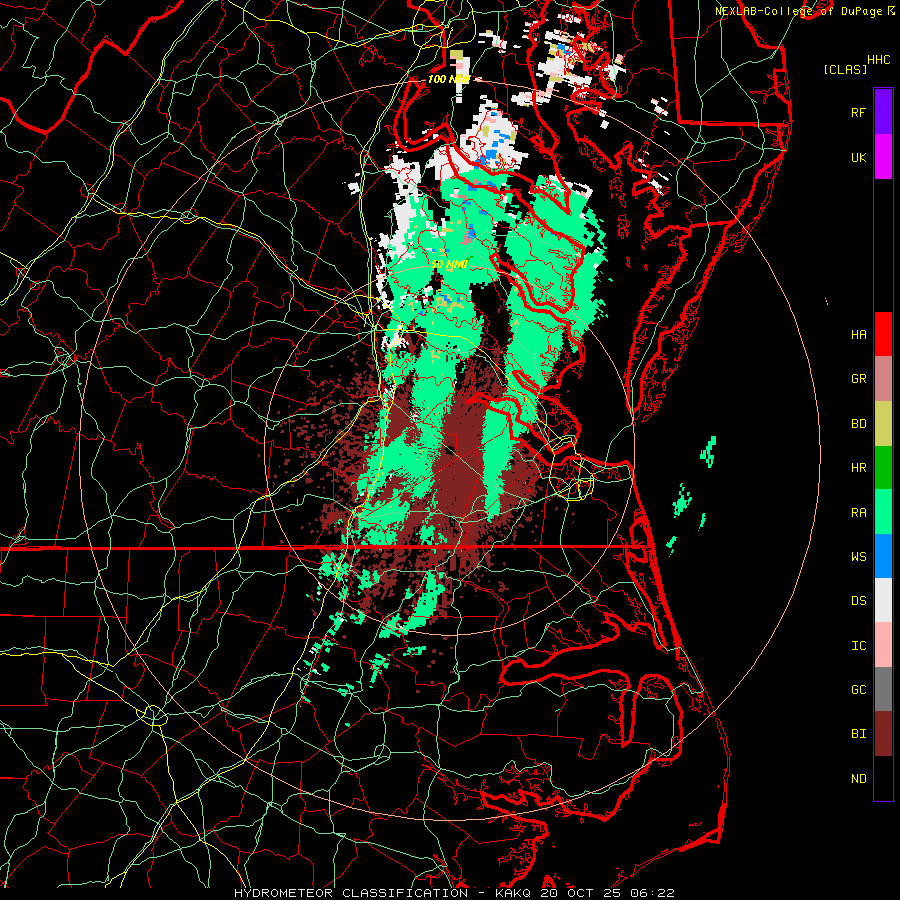Click the [CLAS] legend header

(x=845, y=69)
